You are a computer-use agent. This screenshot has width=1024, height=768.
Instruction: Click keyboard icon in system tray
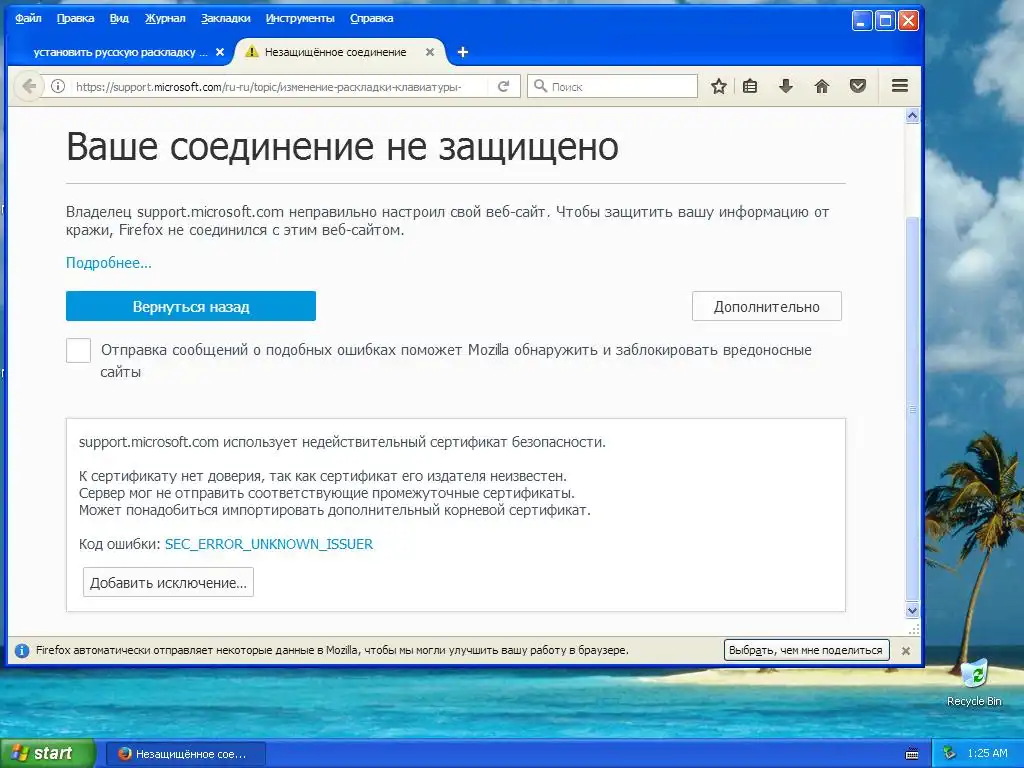pyautogui.click(x=912, y=754)
